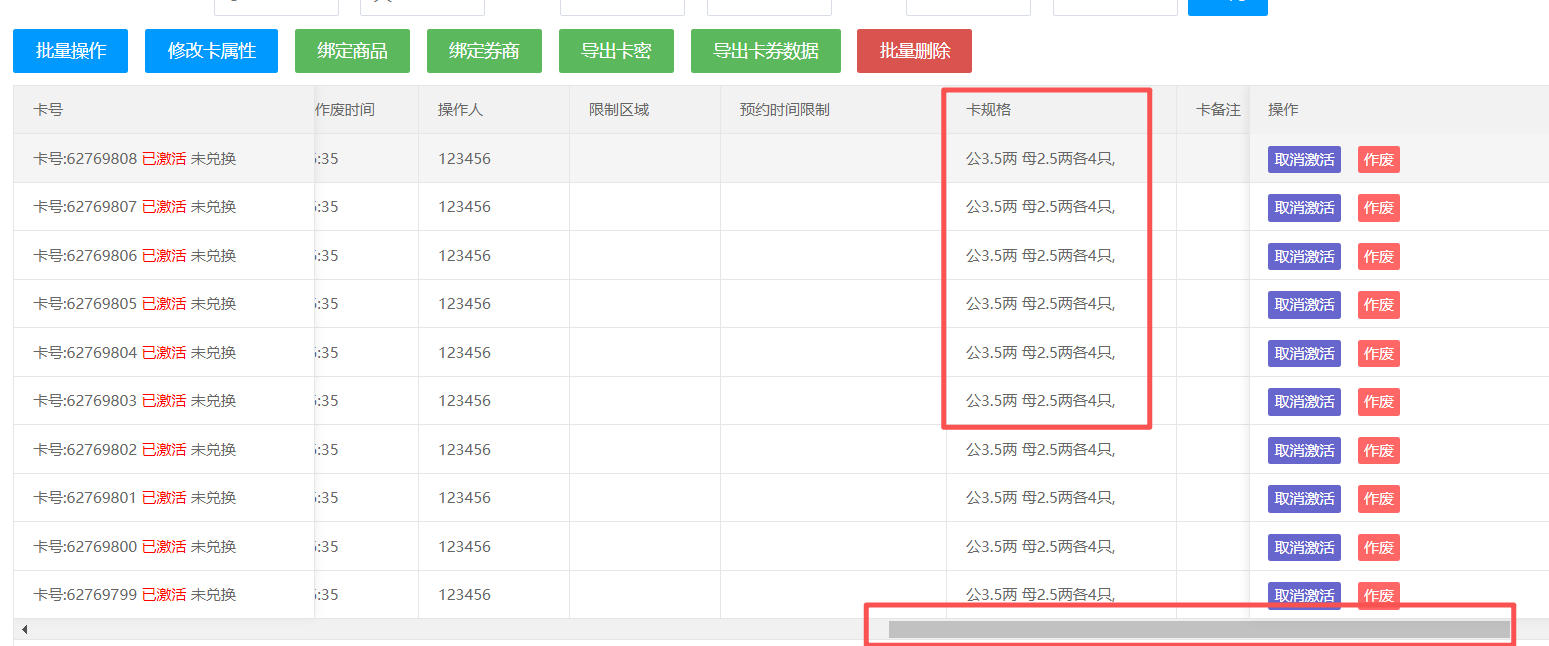Click the 操作人 column header
Image resolution: width=1549 pixels, height=646 pixels.
click(x=460, y=110)
